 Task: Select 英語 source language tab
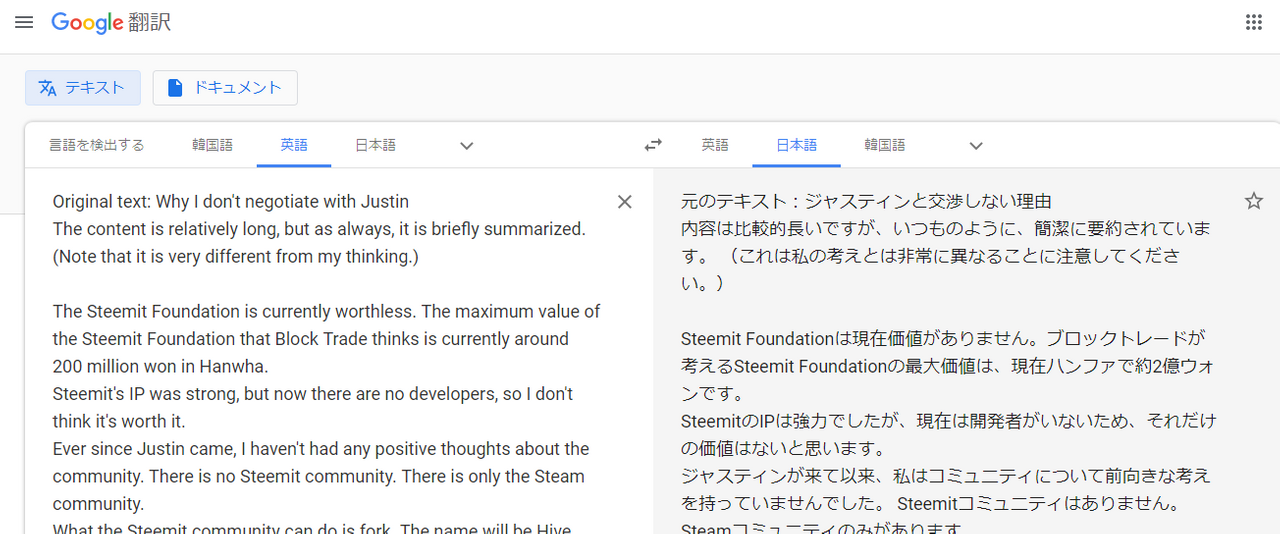coord(294,145)
